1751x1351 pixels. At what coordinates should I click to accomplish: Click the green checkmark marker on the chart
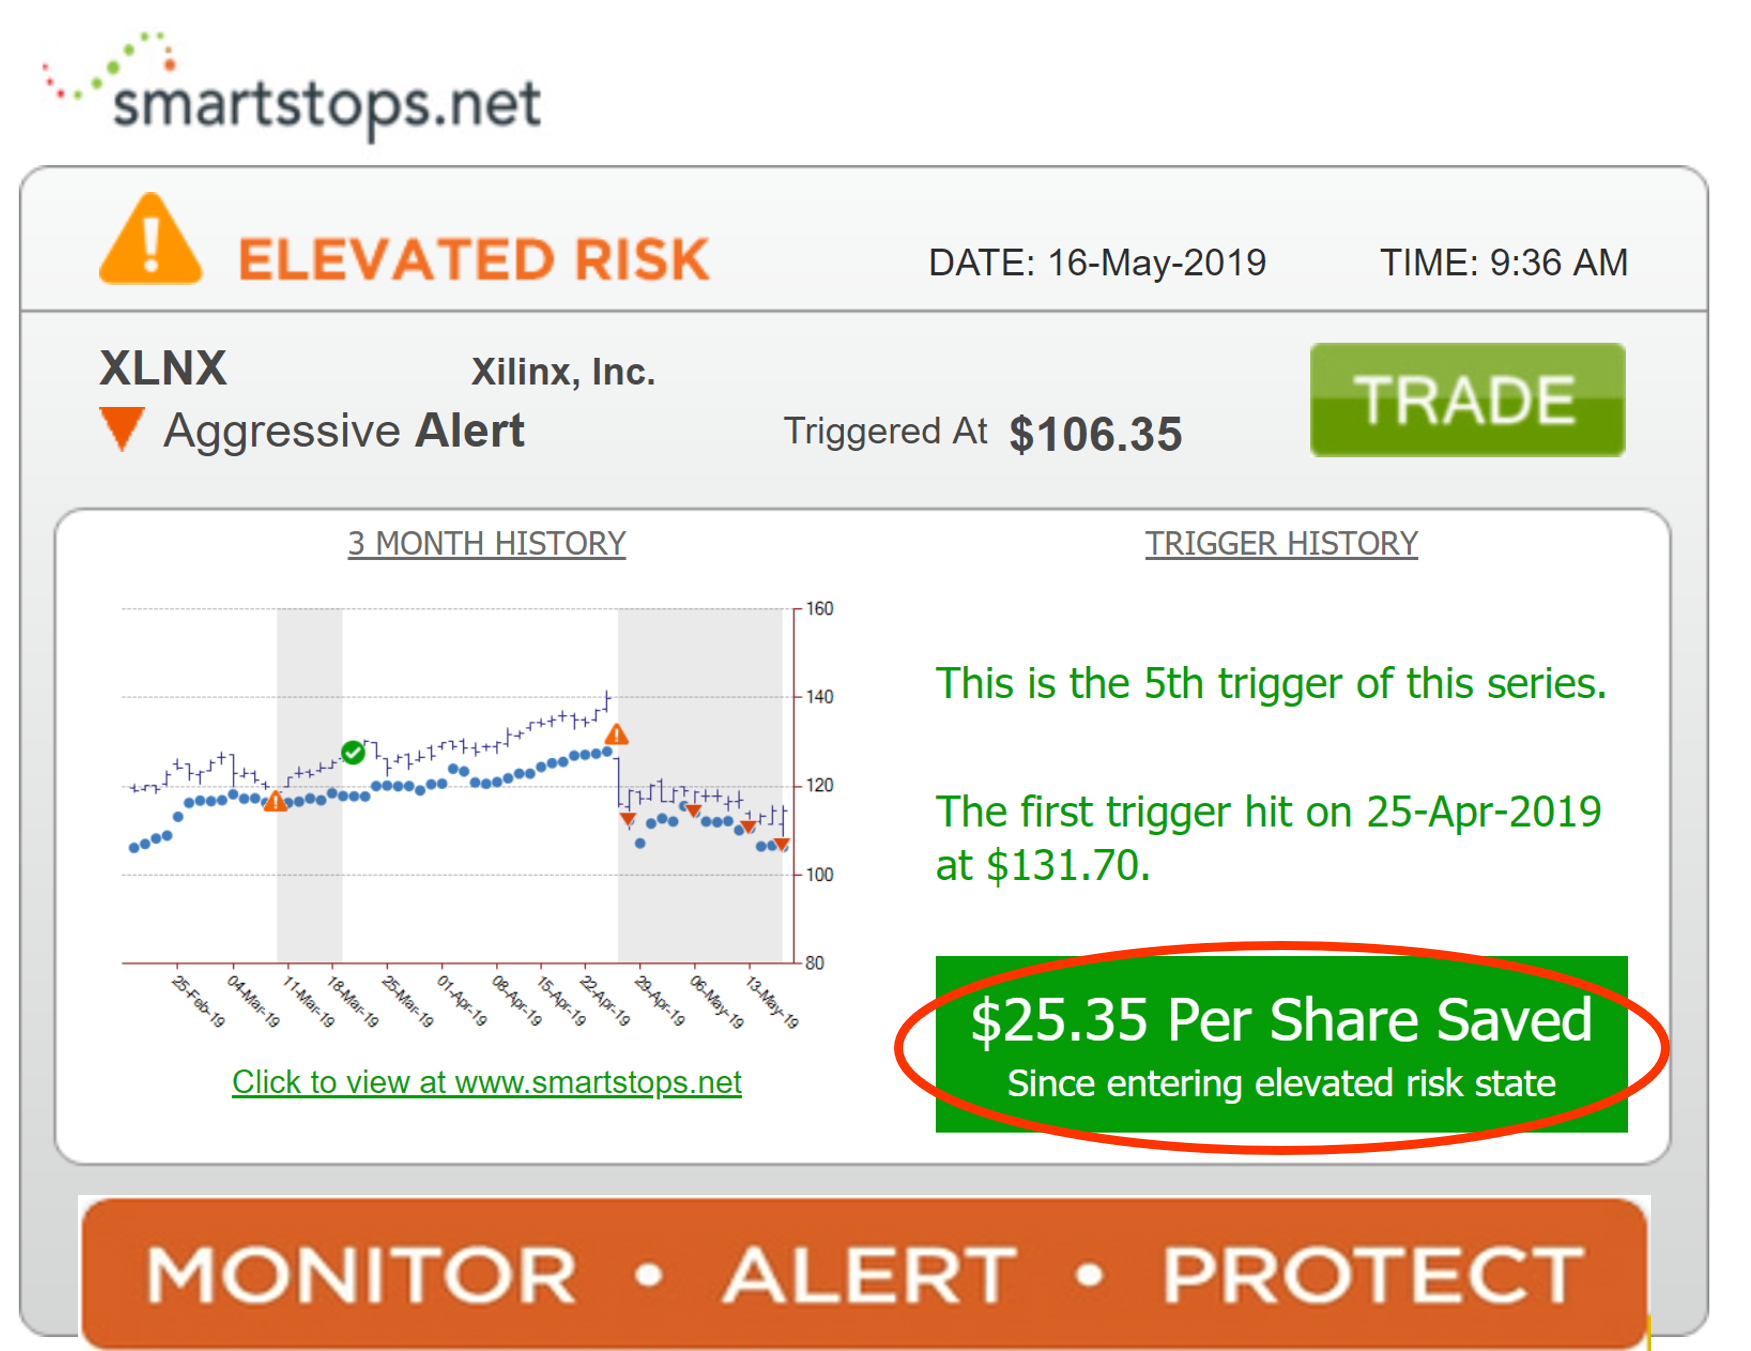[355, 752]
